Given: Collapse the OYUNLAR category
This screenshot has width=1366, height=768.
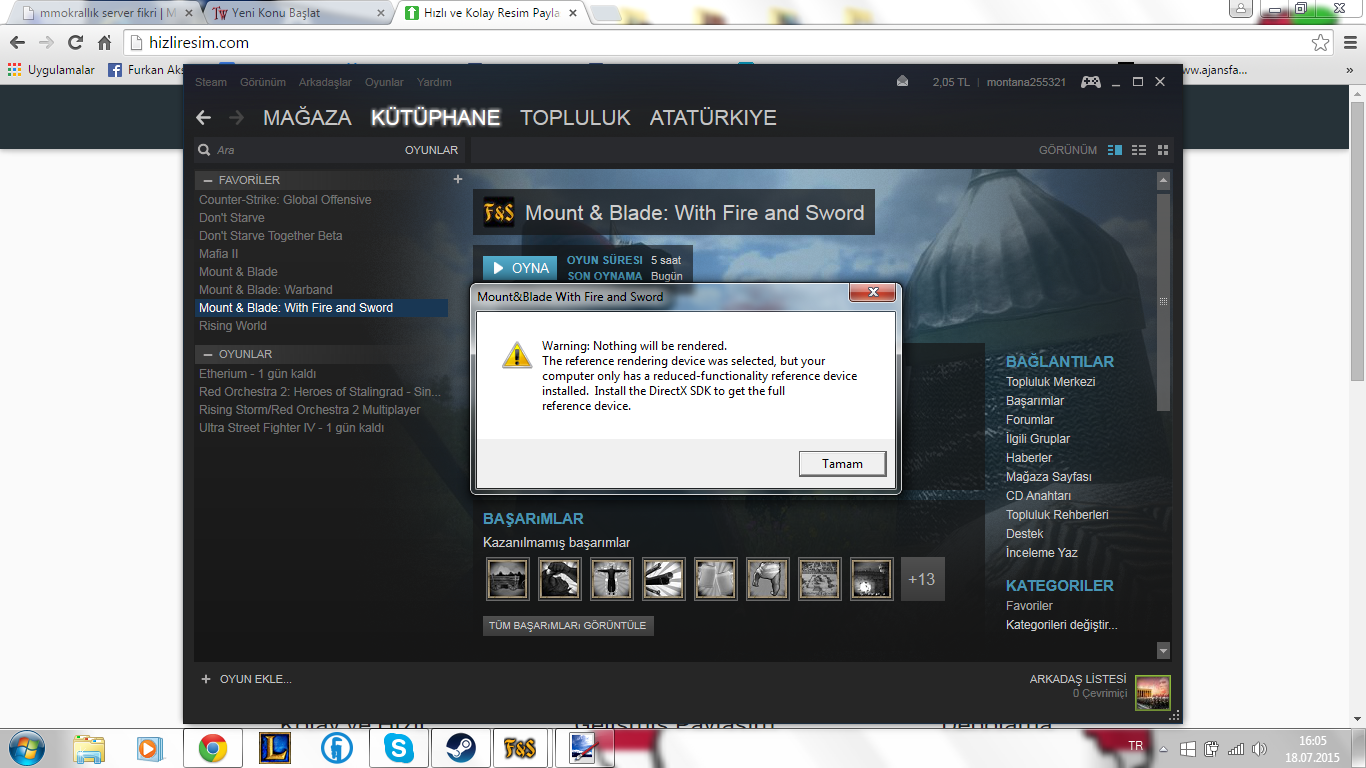Looking at the screenshot, I should click(208, 354).
